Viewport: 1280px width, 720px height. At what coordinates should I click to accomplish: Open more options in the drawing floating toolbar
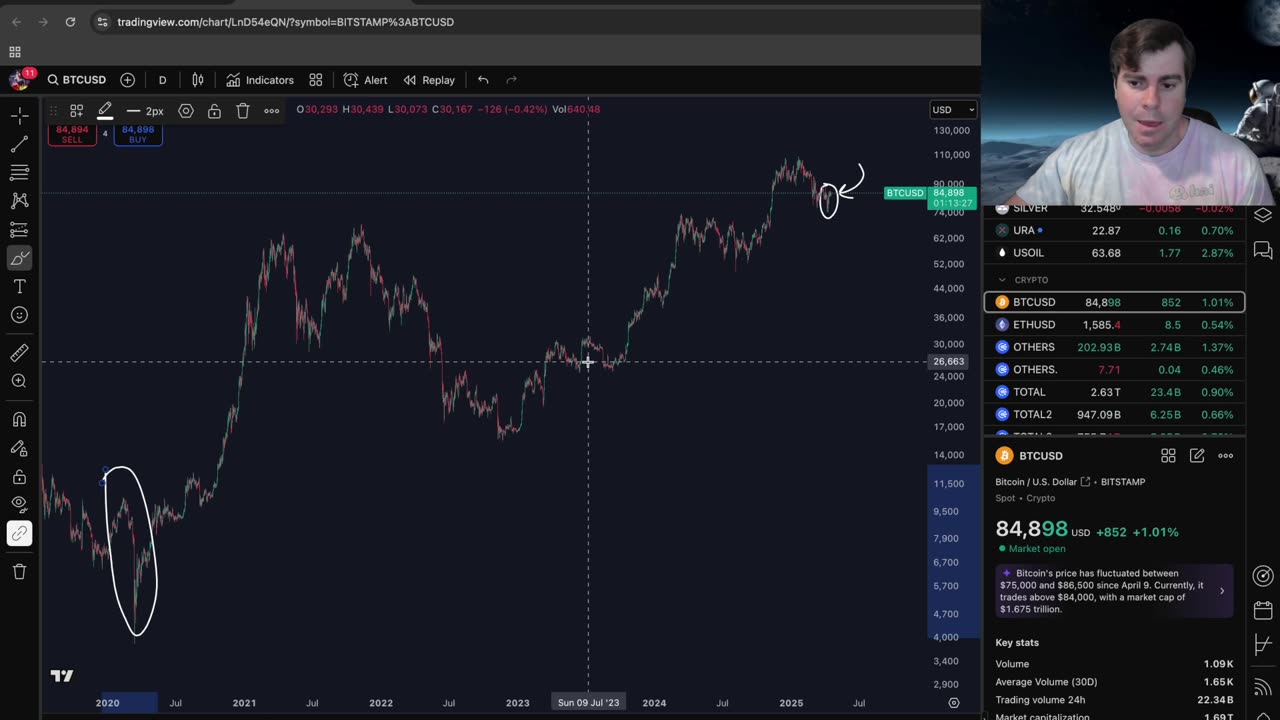pyautogui.click(x=271, y=111)
